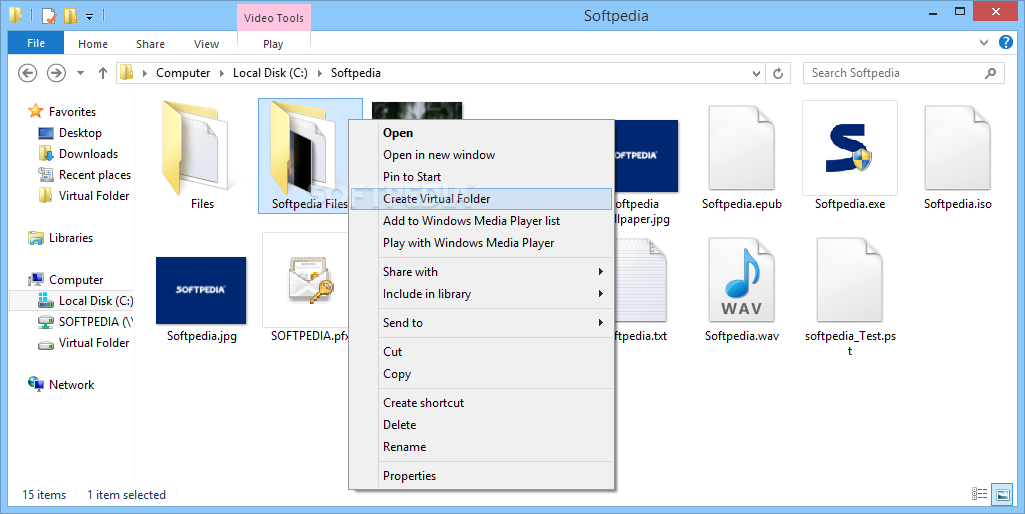Switch to the View ribbon tab
The height and width of the screenshot is (514, 1025).
pos(207,44)
